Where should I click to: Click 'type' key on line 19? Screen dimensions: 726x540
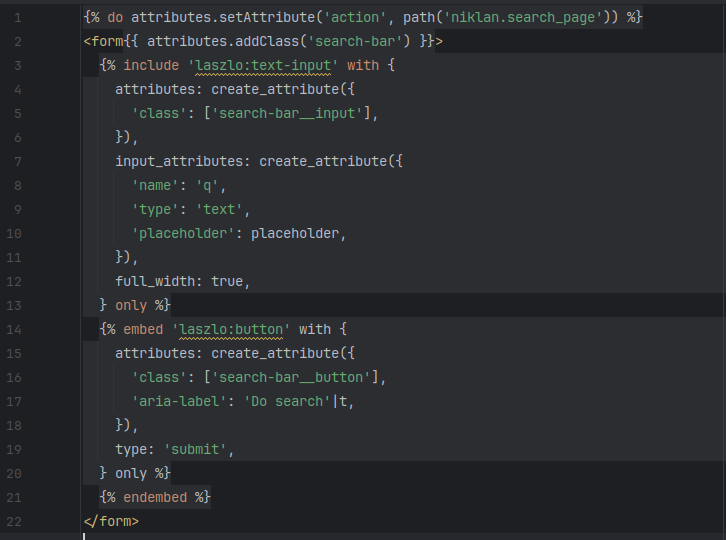pos(131,449)
